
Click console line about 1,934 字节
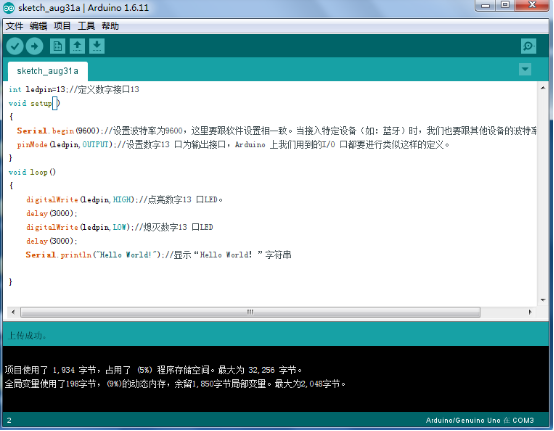[x=153, y=370]
